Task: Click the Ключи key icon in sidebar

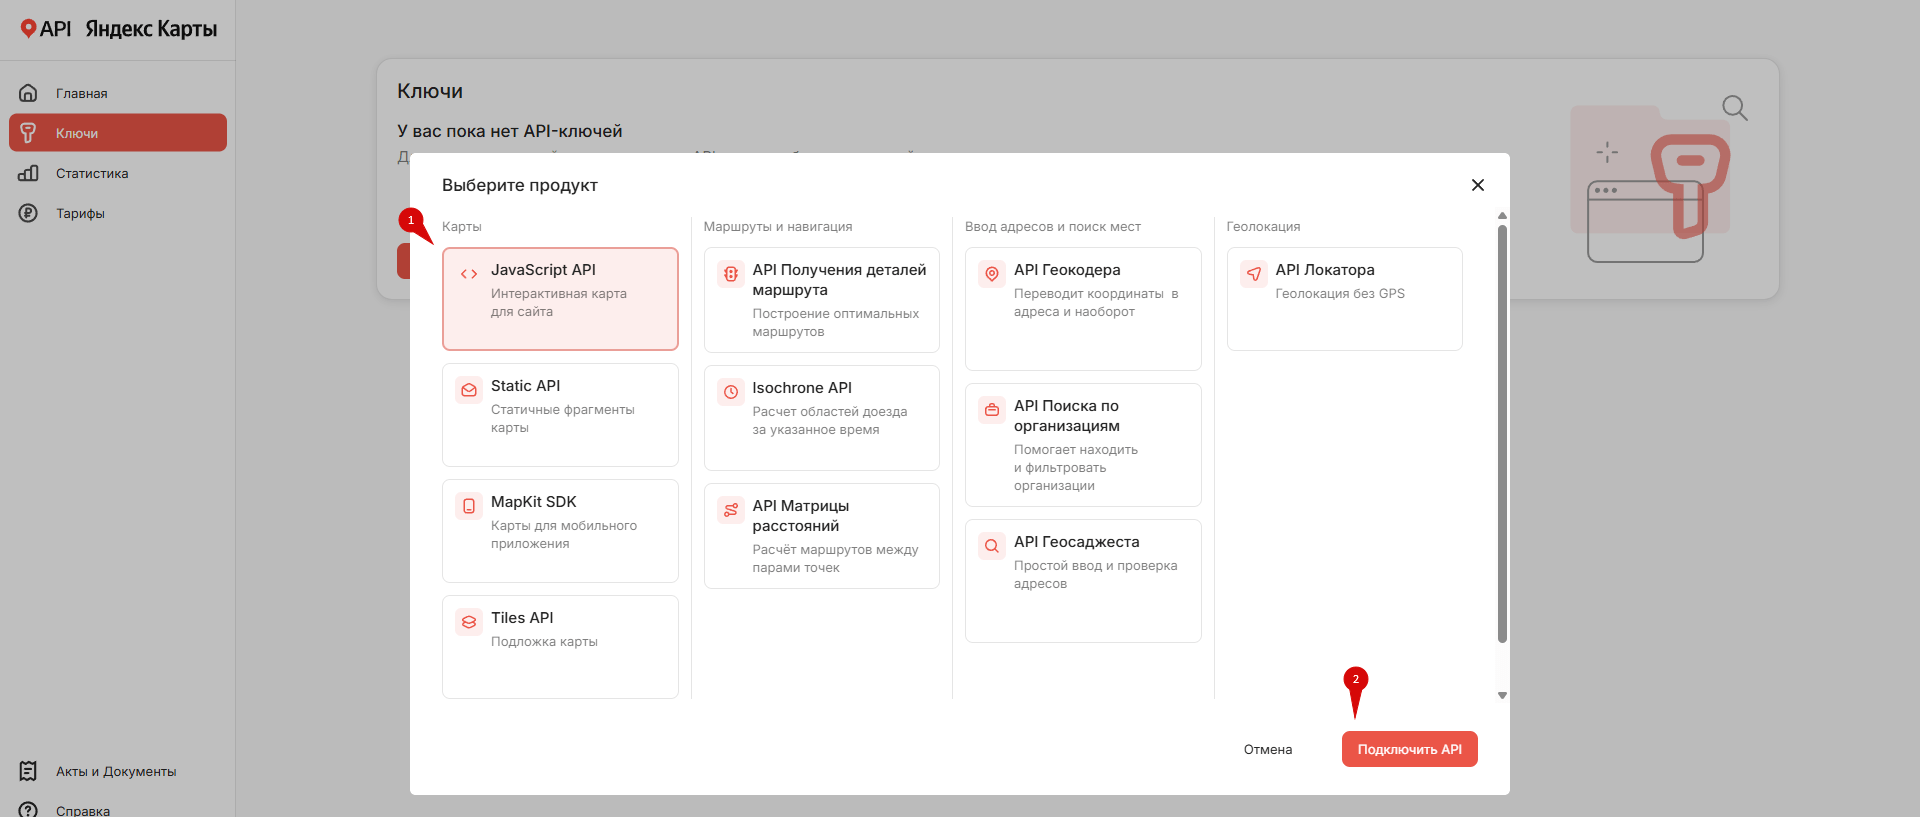Action: (28, 133)
